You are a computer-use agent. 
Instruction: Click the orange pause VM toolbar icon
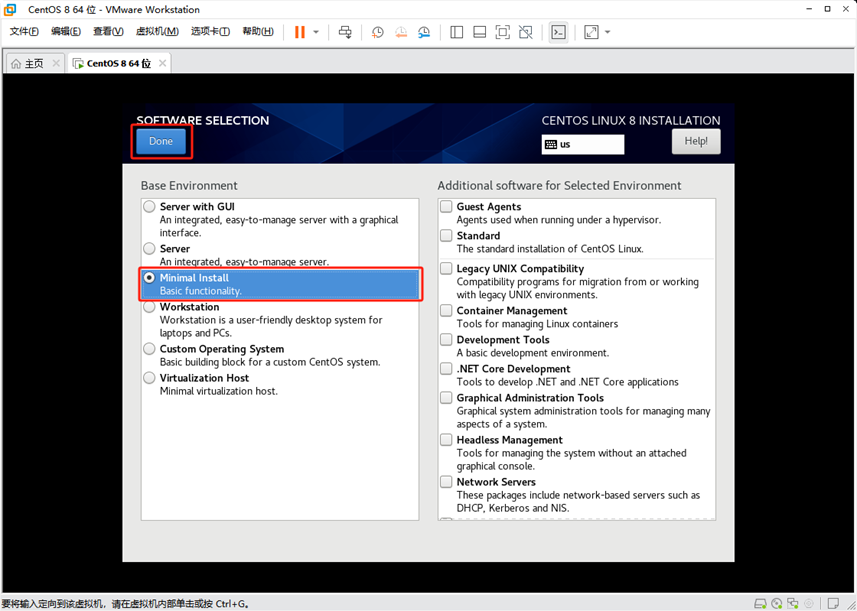300,32
